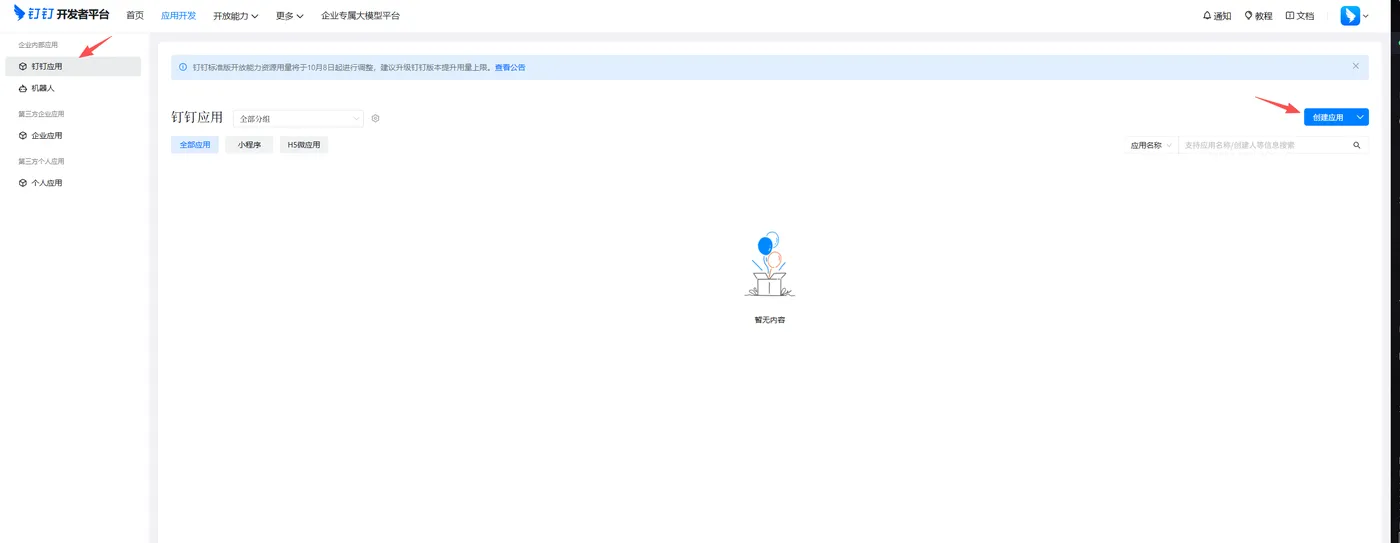Click the 企业内部应用 section label
The width and height of the screenshot is (1400, 543).
pos(38,45)
